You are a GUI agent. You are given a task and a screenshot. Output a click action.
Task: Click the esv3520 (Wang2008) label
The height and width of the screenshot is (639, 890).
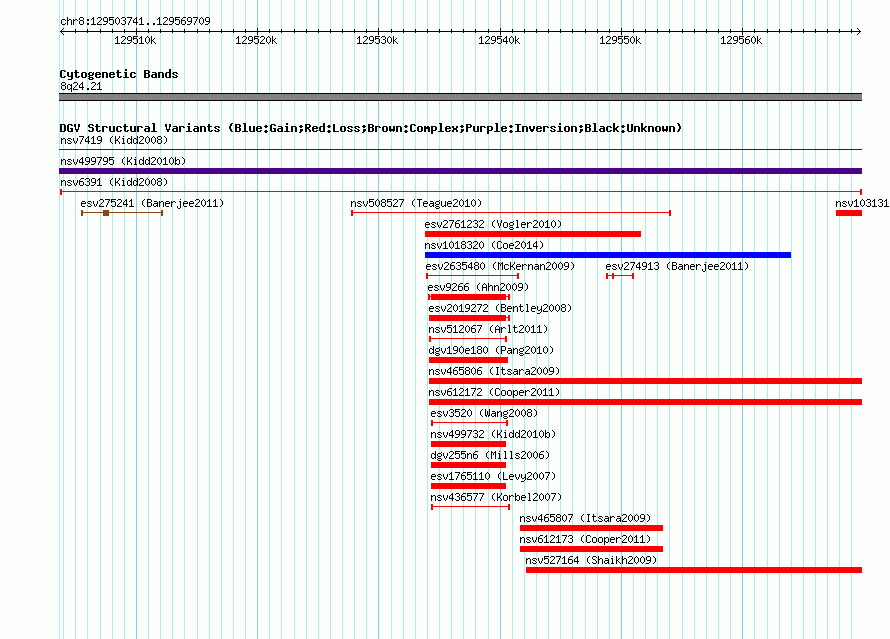[x=484, y=413]
